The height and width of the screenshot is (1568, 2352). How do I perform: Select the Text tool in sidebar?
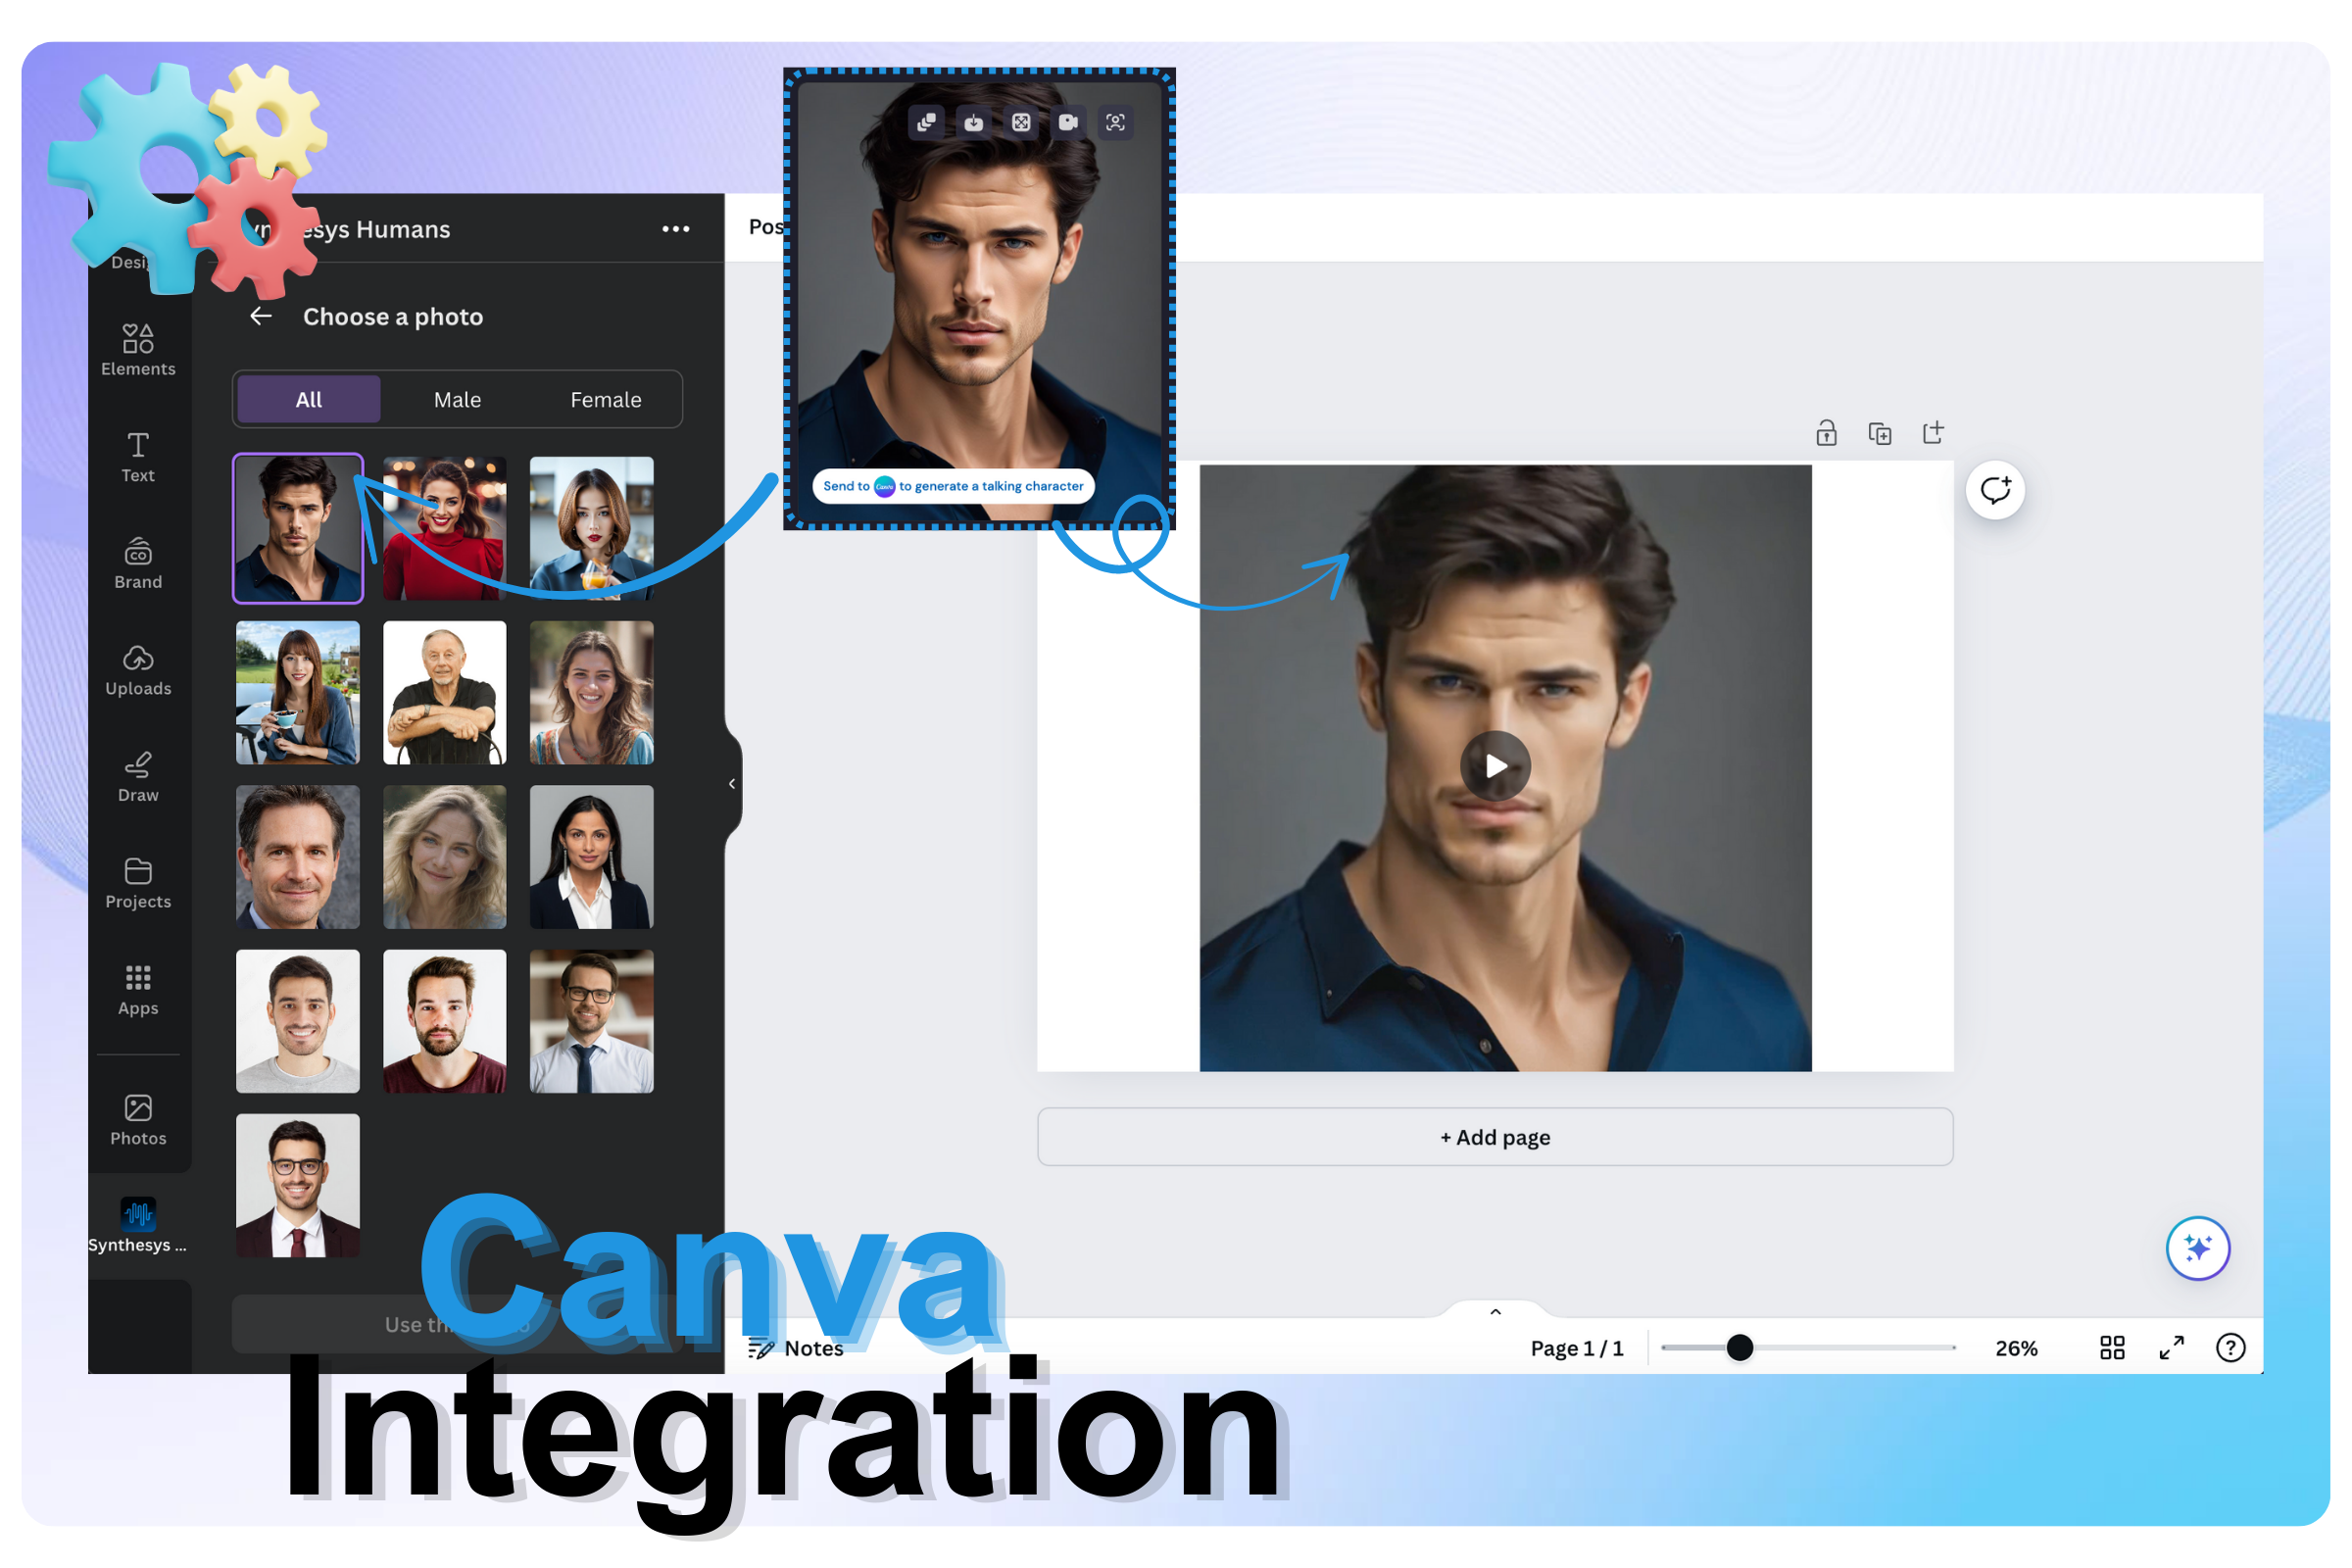138,456
